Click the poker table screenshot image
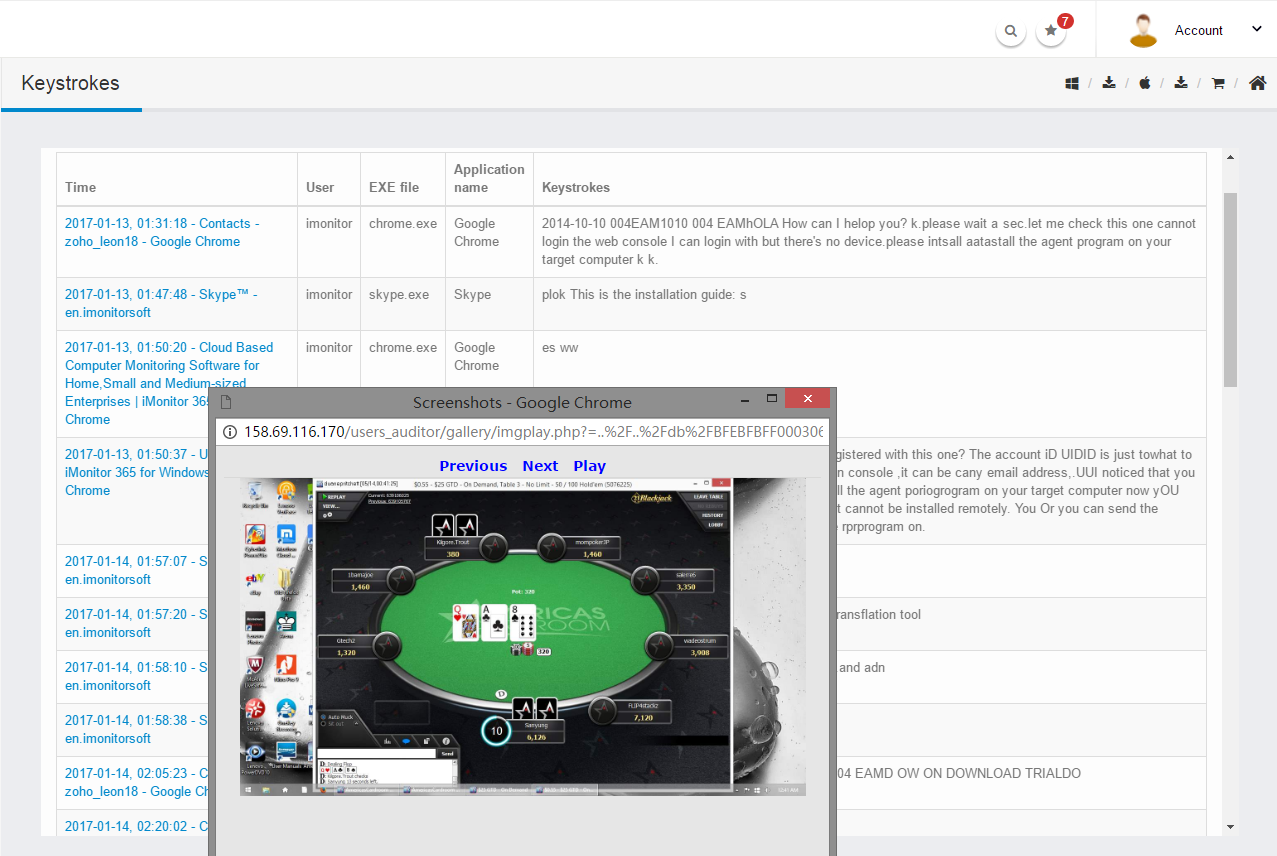 click(522, 636)
